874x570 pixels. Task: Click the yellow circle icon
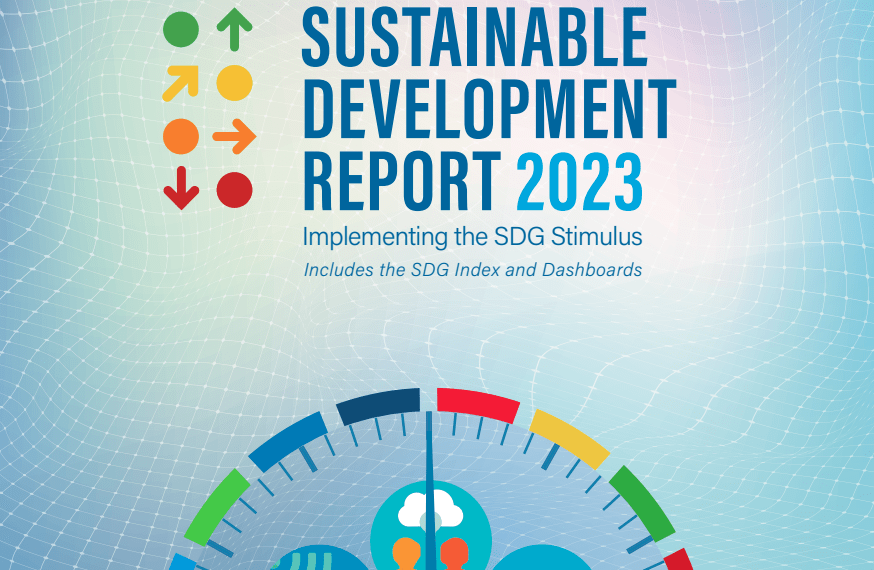[235, 83]
